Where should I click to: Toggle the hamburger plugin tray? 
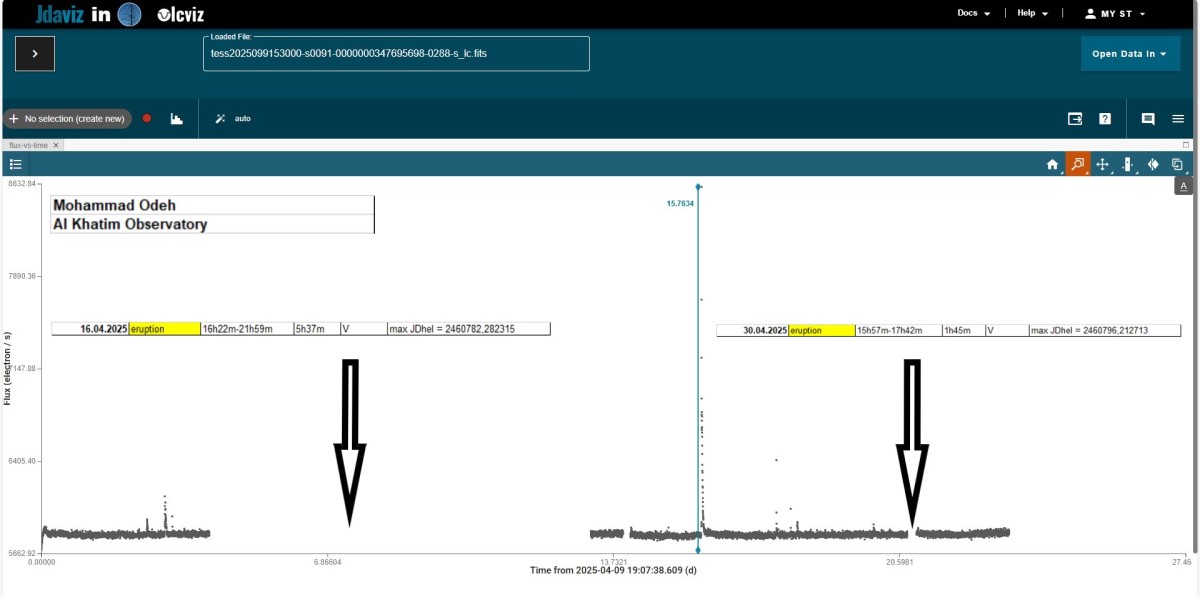pos(1178,118)
